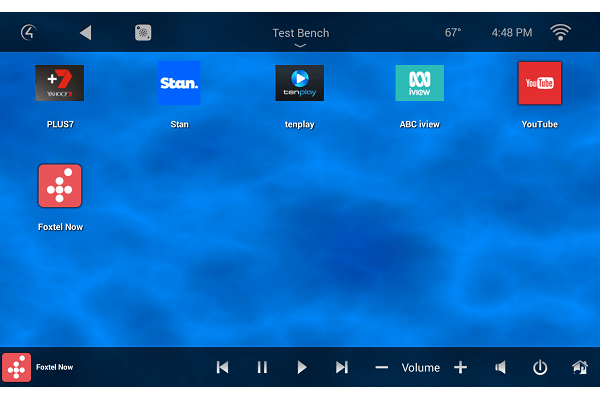The height and width of the screenshot is (400, 600).
Task: Decrease volume with the minus button
Action: point(382,367)
